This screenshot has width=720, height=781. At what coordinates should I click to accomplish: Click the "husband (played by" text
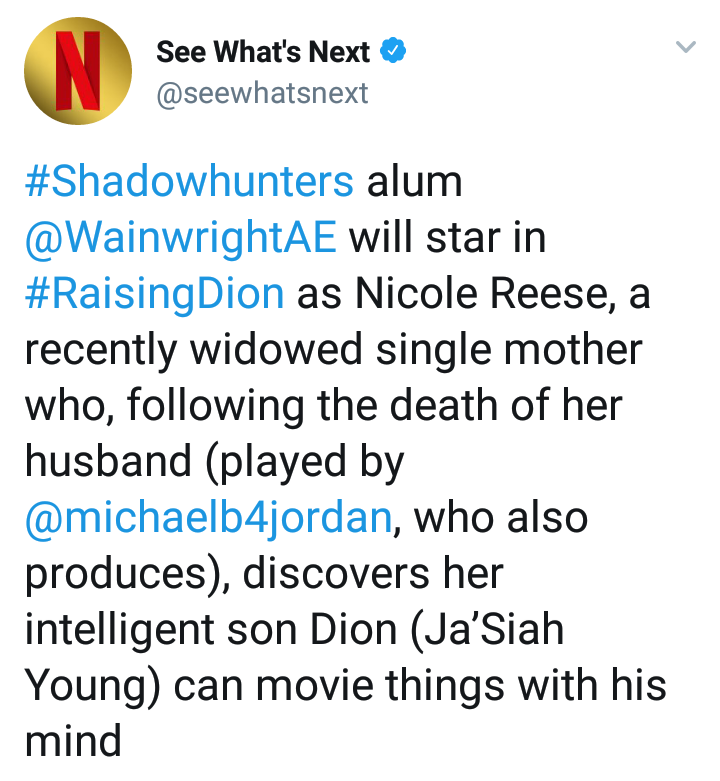click(213, 462)
